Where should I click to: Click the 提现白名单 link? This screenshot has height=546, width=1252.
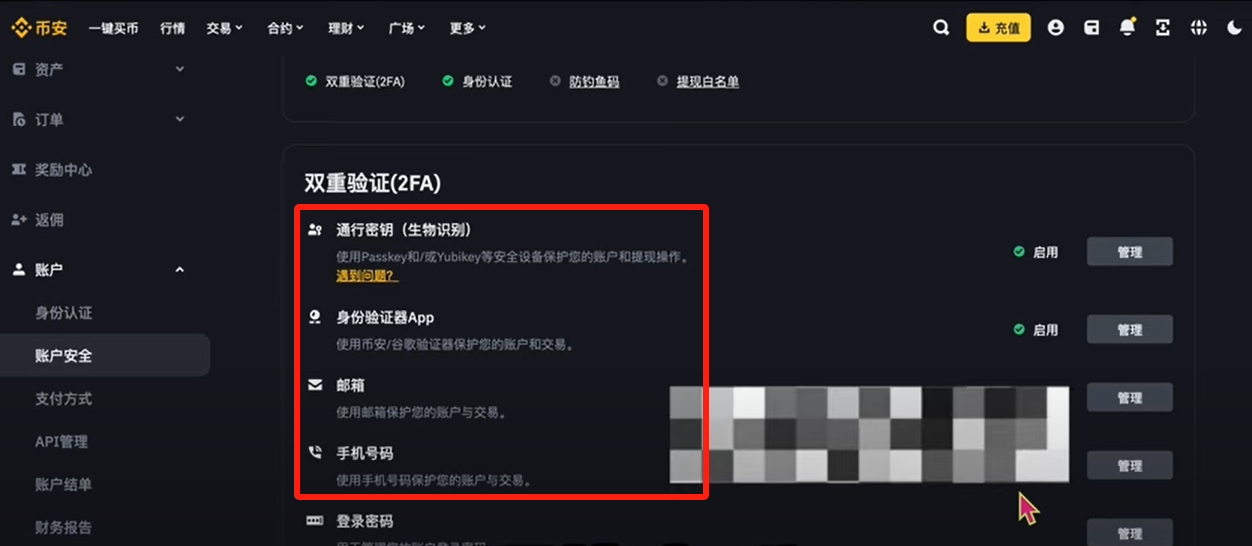coord(707,82)
